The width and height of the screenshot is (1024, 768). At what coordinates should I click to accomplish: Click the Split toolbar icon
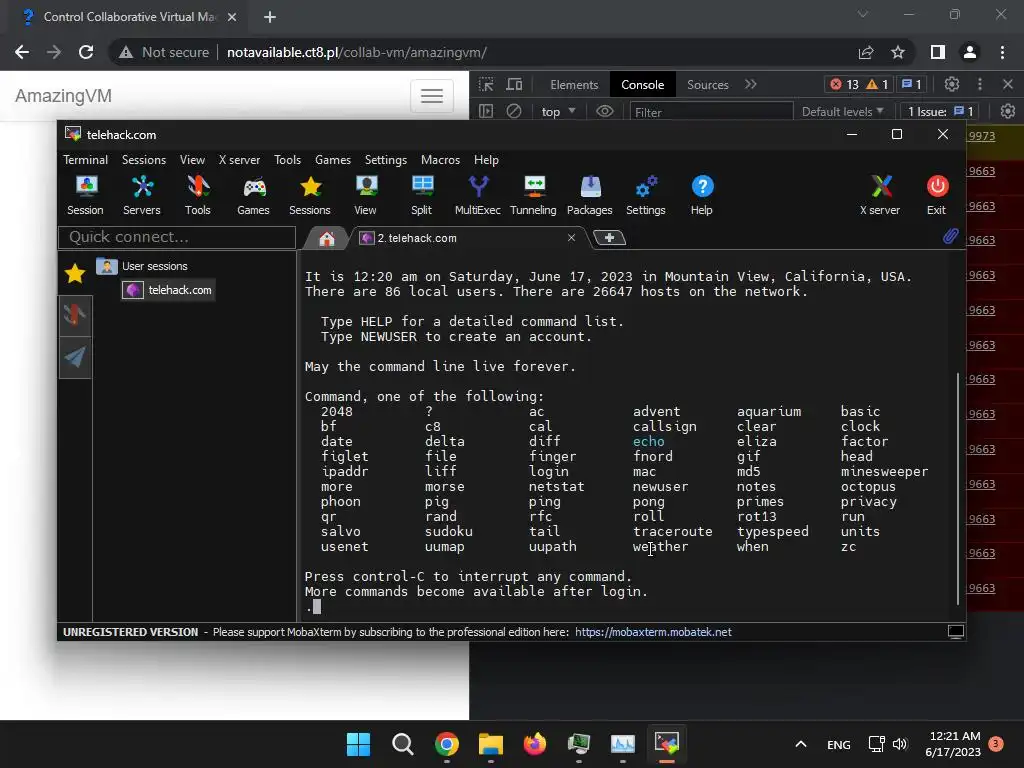coord(422,195)
